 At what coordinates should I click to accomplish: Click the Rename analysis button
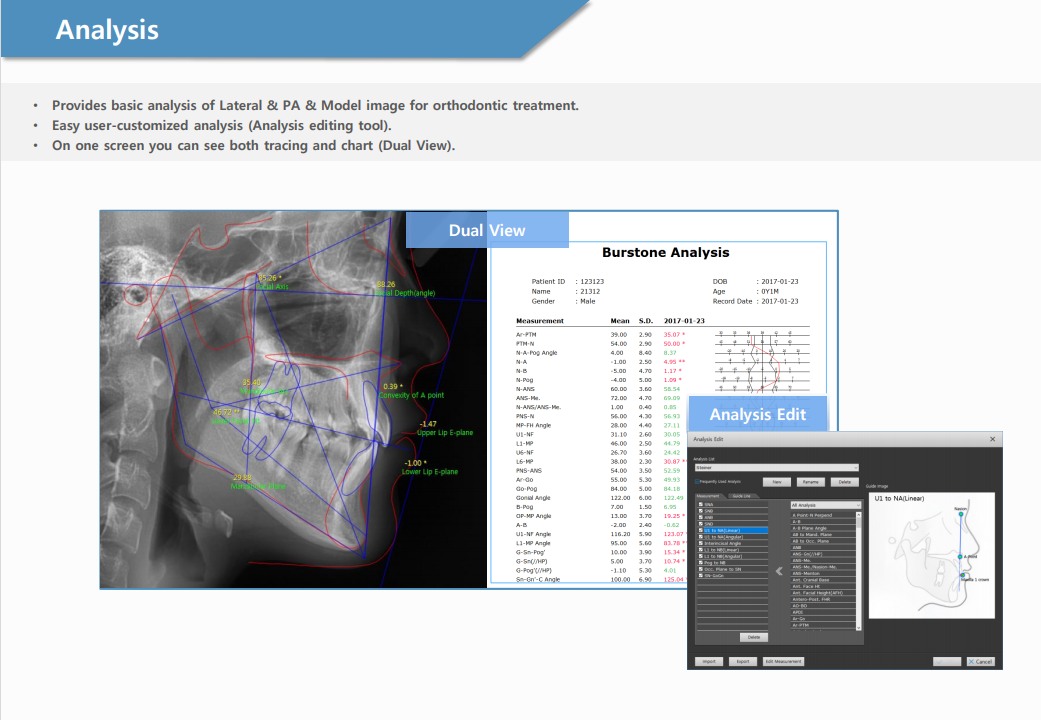point(811,482)
